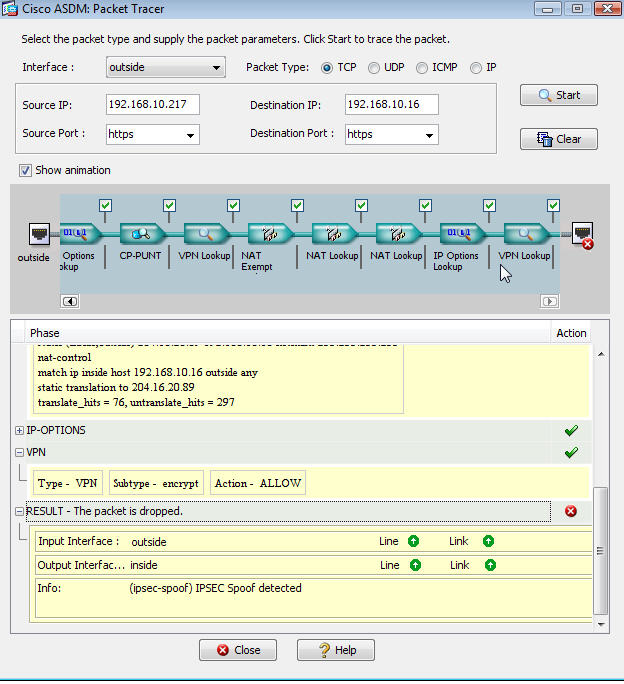Image resolution: width=624 pixels, height=684 pixels.
Task: Toggle checkbox above NAT Exempt phase
Action: (x=298, y=205)
